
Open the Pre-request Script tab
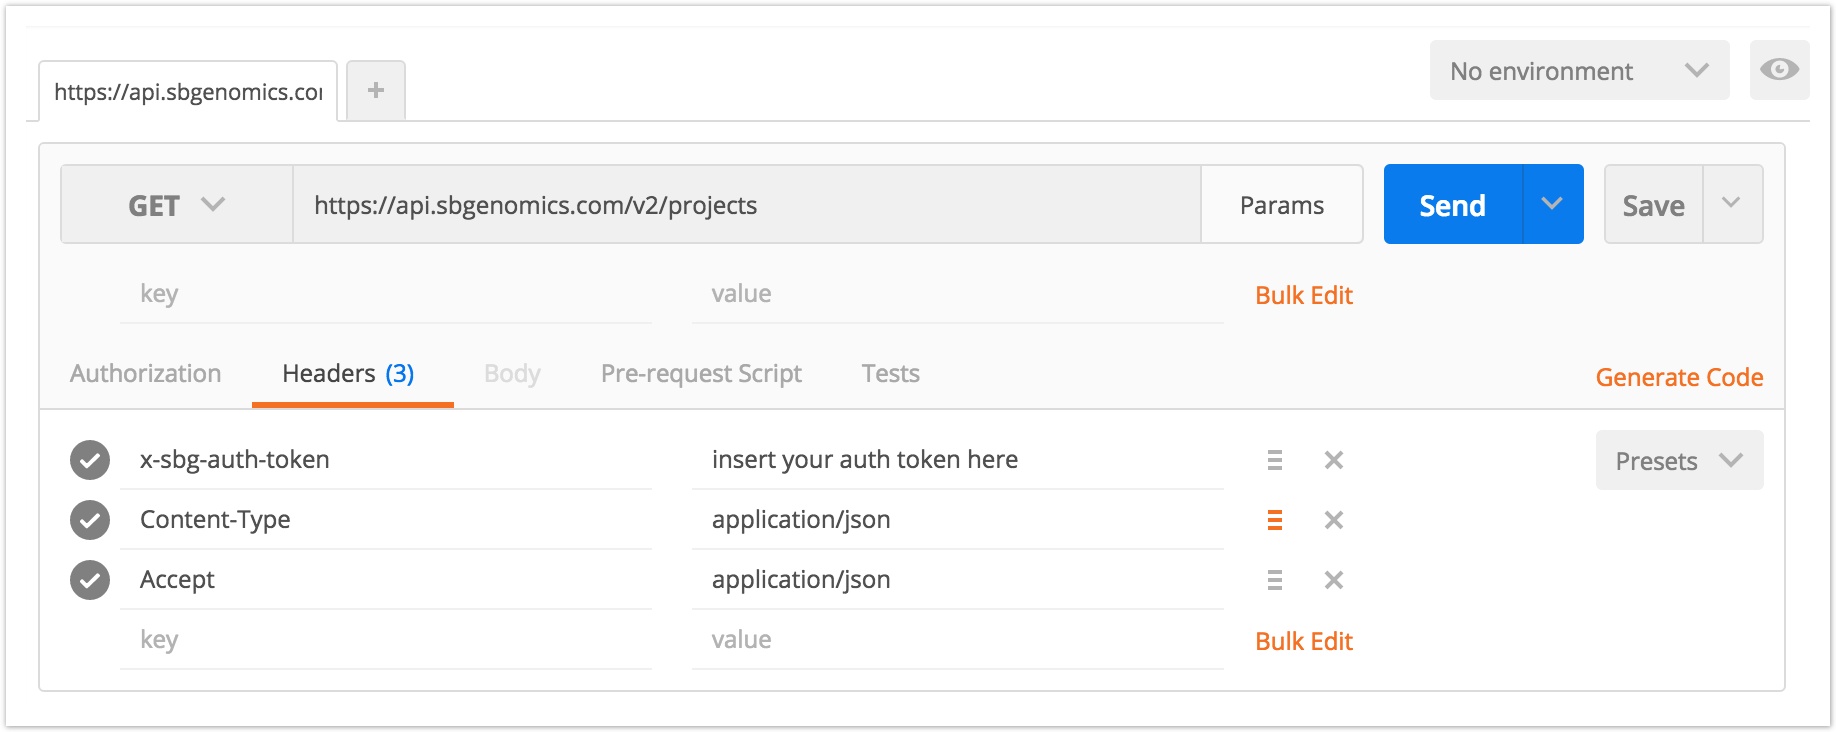(701, 374)
